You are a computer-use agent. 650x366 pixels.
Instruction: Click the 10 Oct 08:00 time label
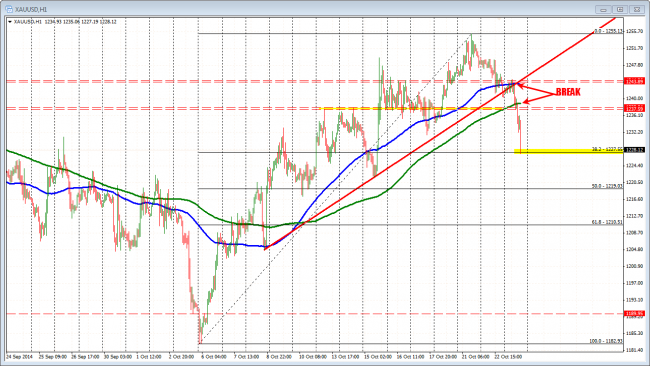pos(313,356)
